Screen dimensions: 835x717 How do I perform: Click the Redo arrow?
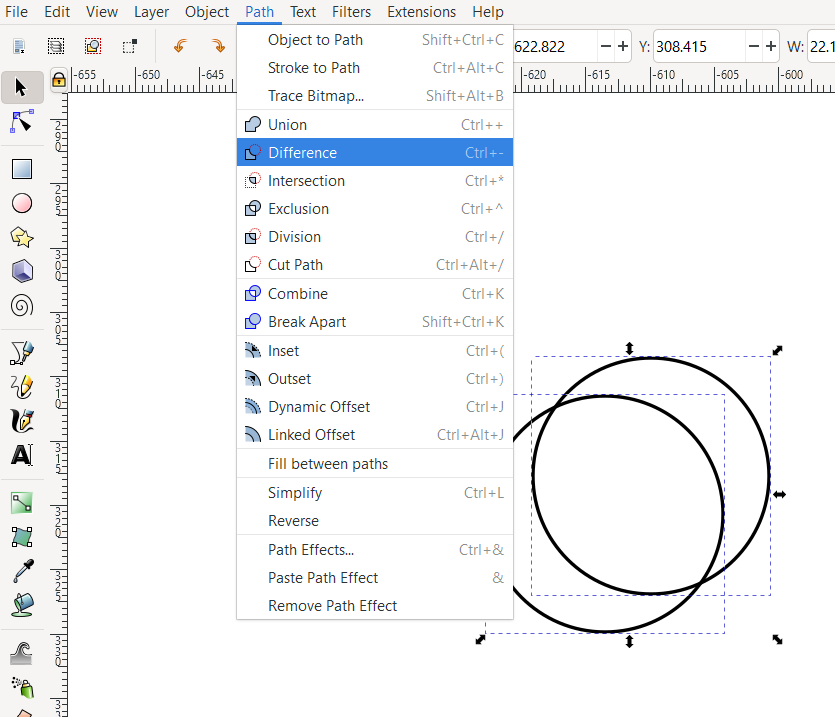point(217,44)
